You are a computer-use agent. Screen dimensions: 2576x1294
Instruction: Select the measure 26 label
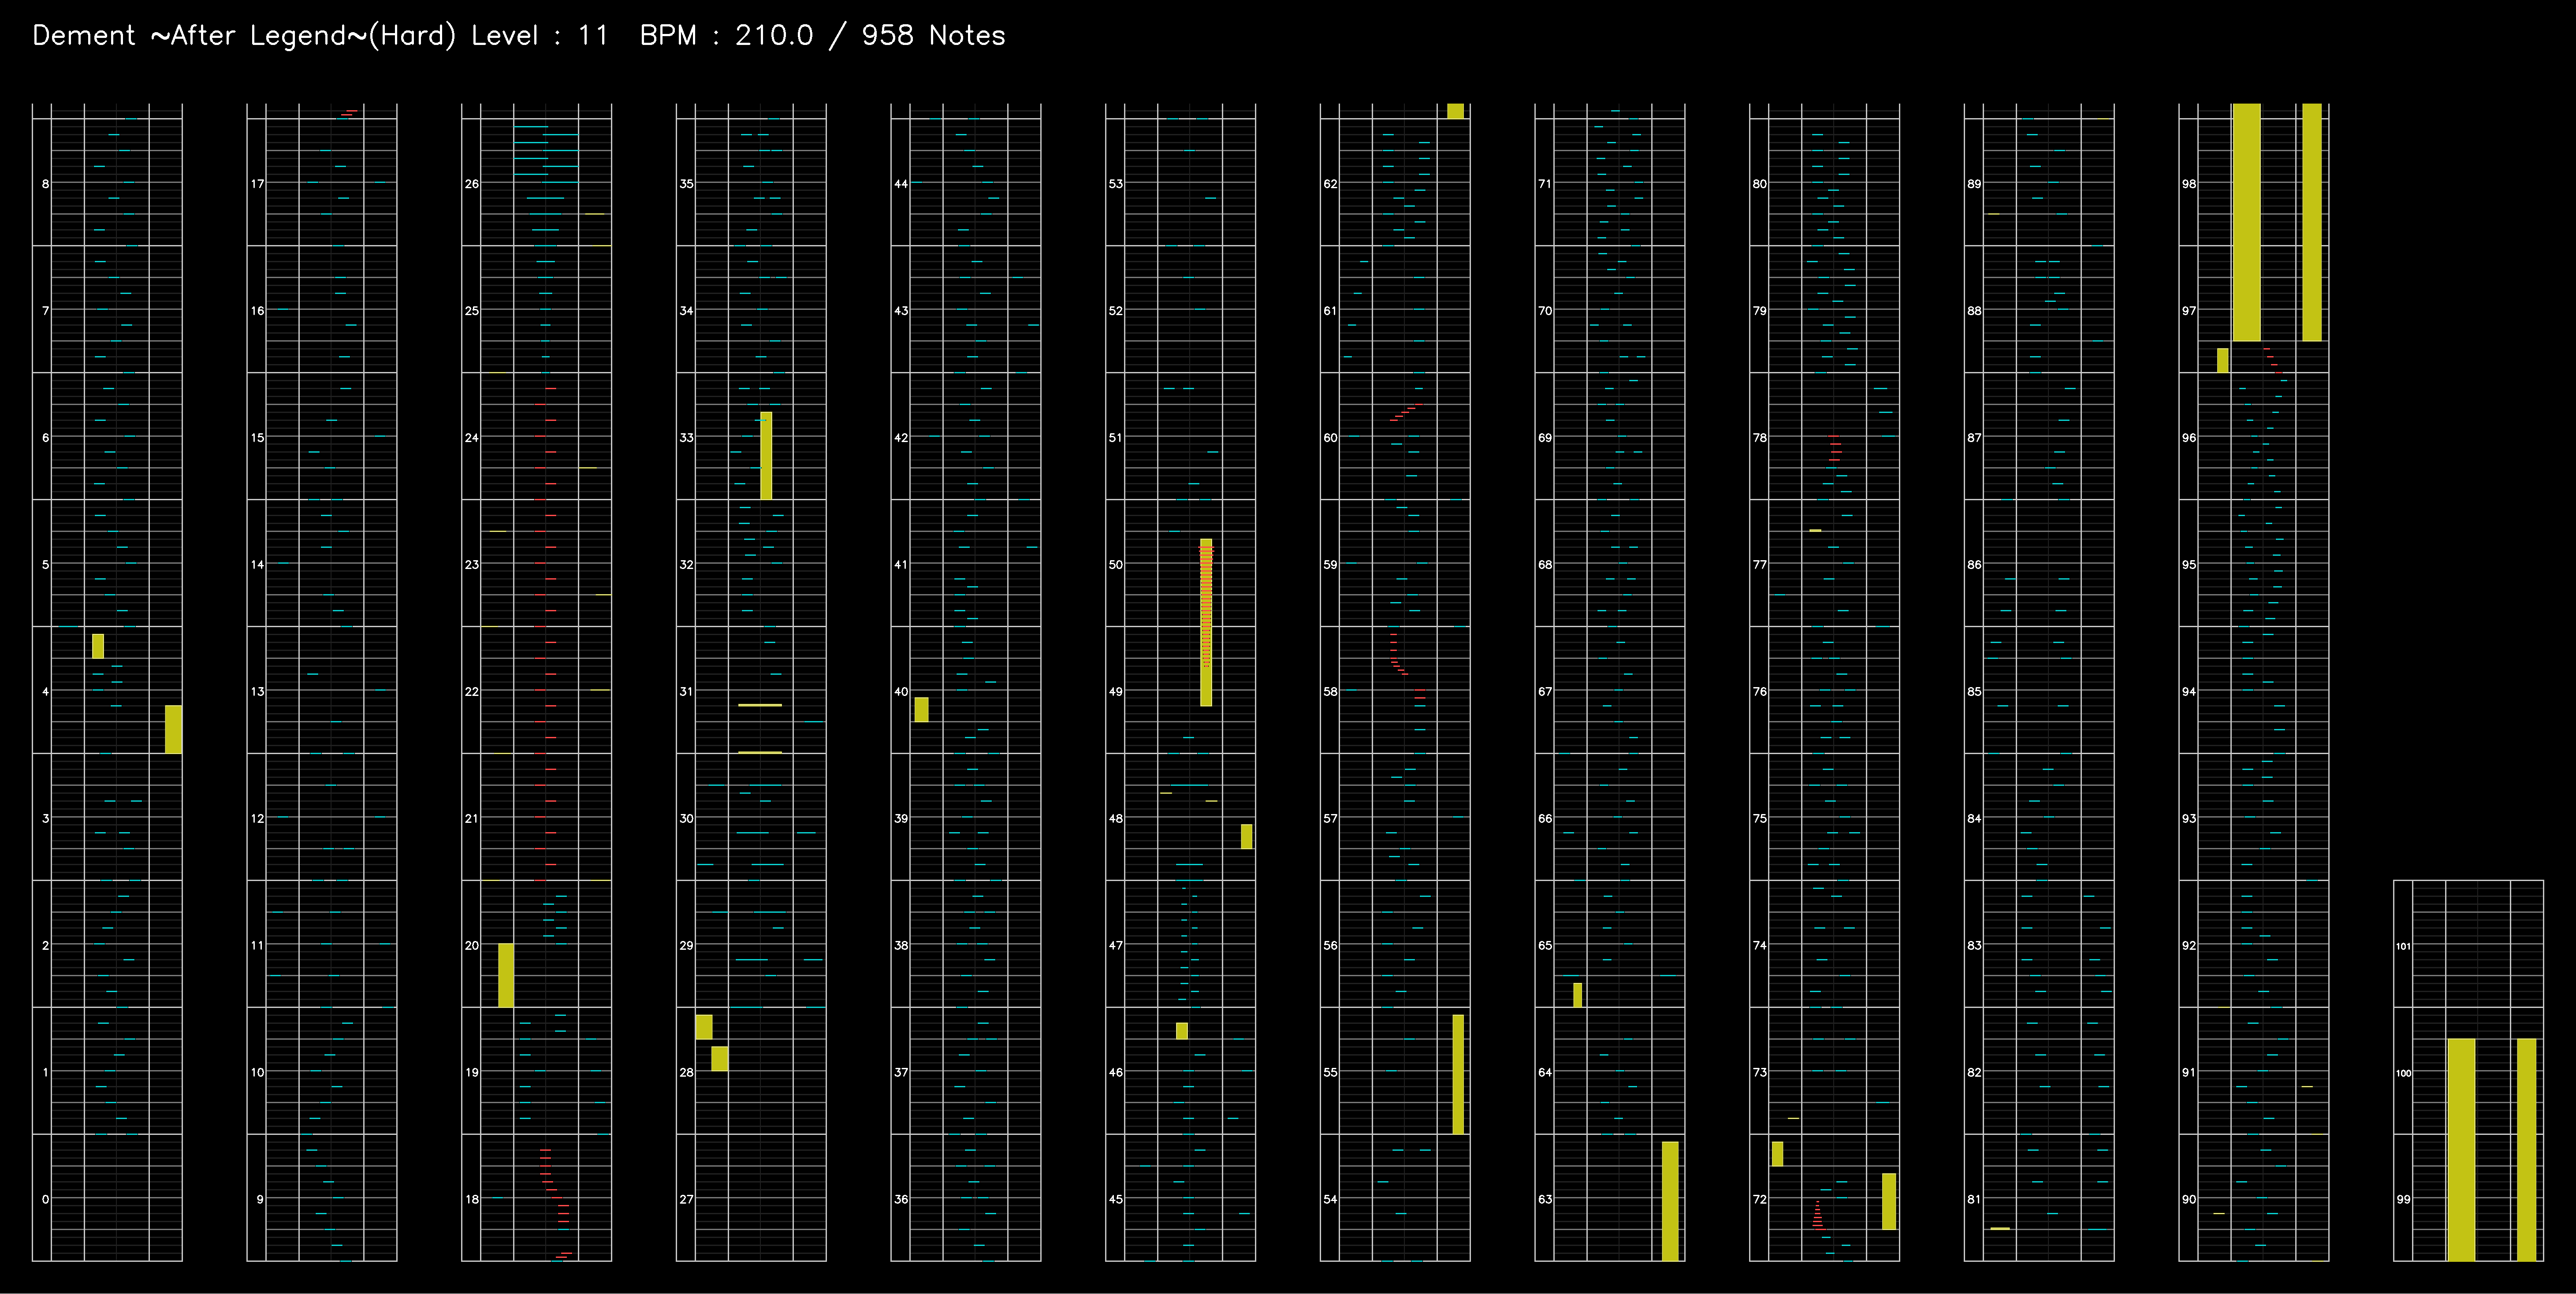(x=472, y=184)
